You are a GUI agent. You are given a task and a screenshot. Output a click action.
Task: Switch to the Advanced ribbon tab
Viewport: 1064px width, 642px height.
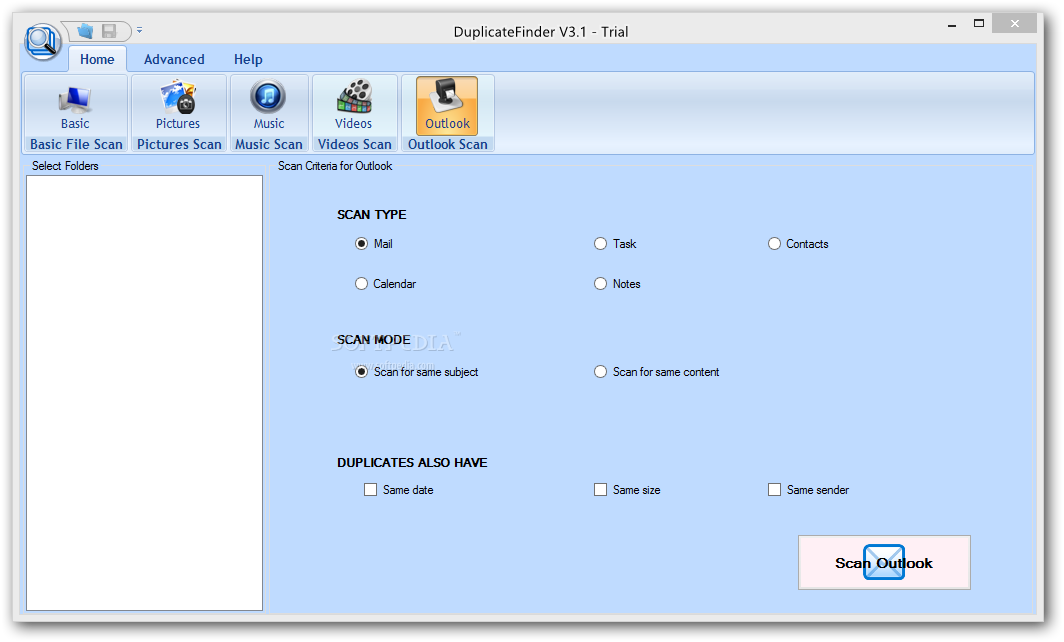coord(174,59)
